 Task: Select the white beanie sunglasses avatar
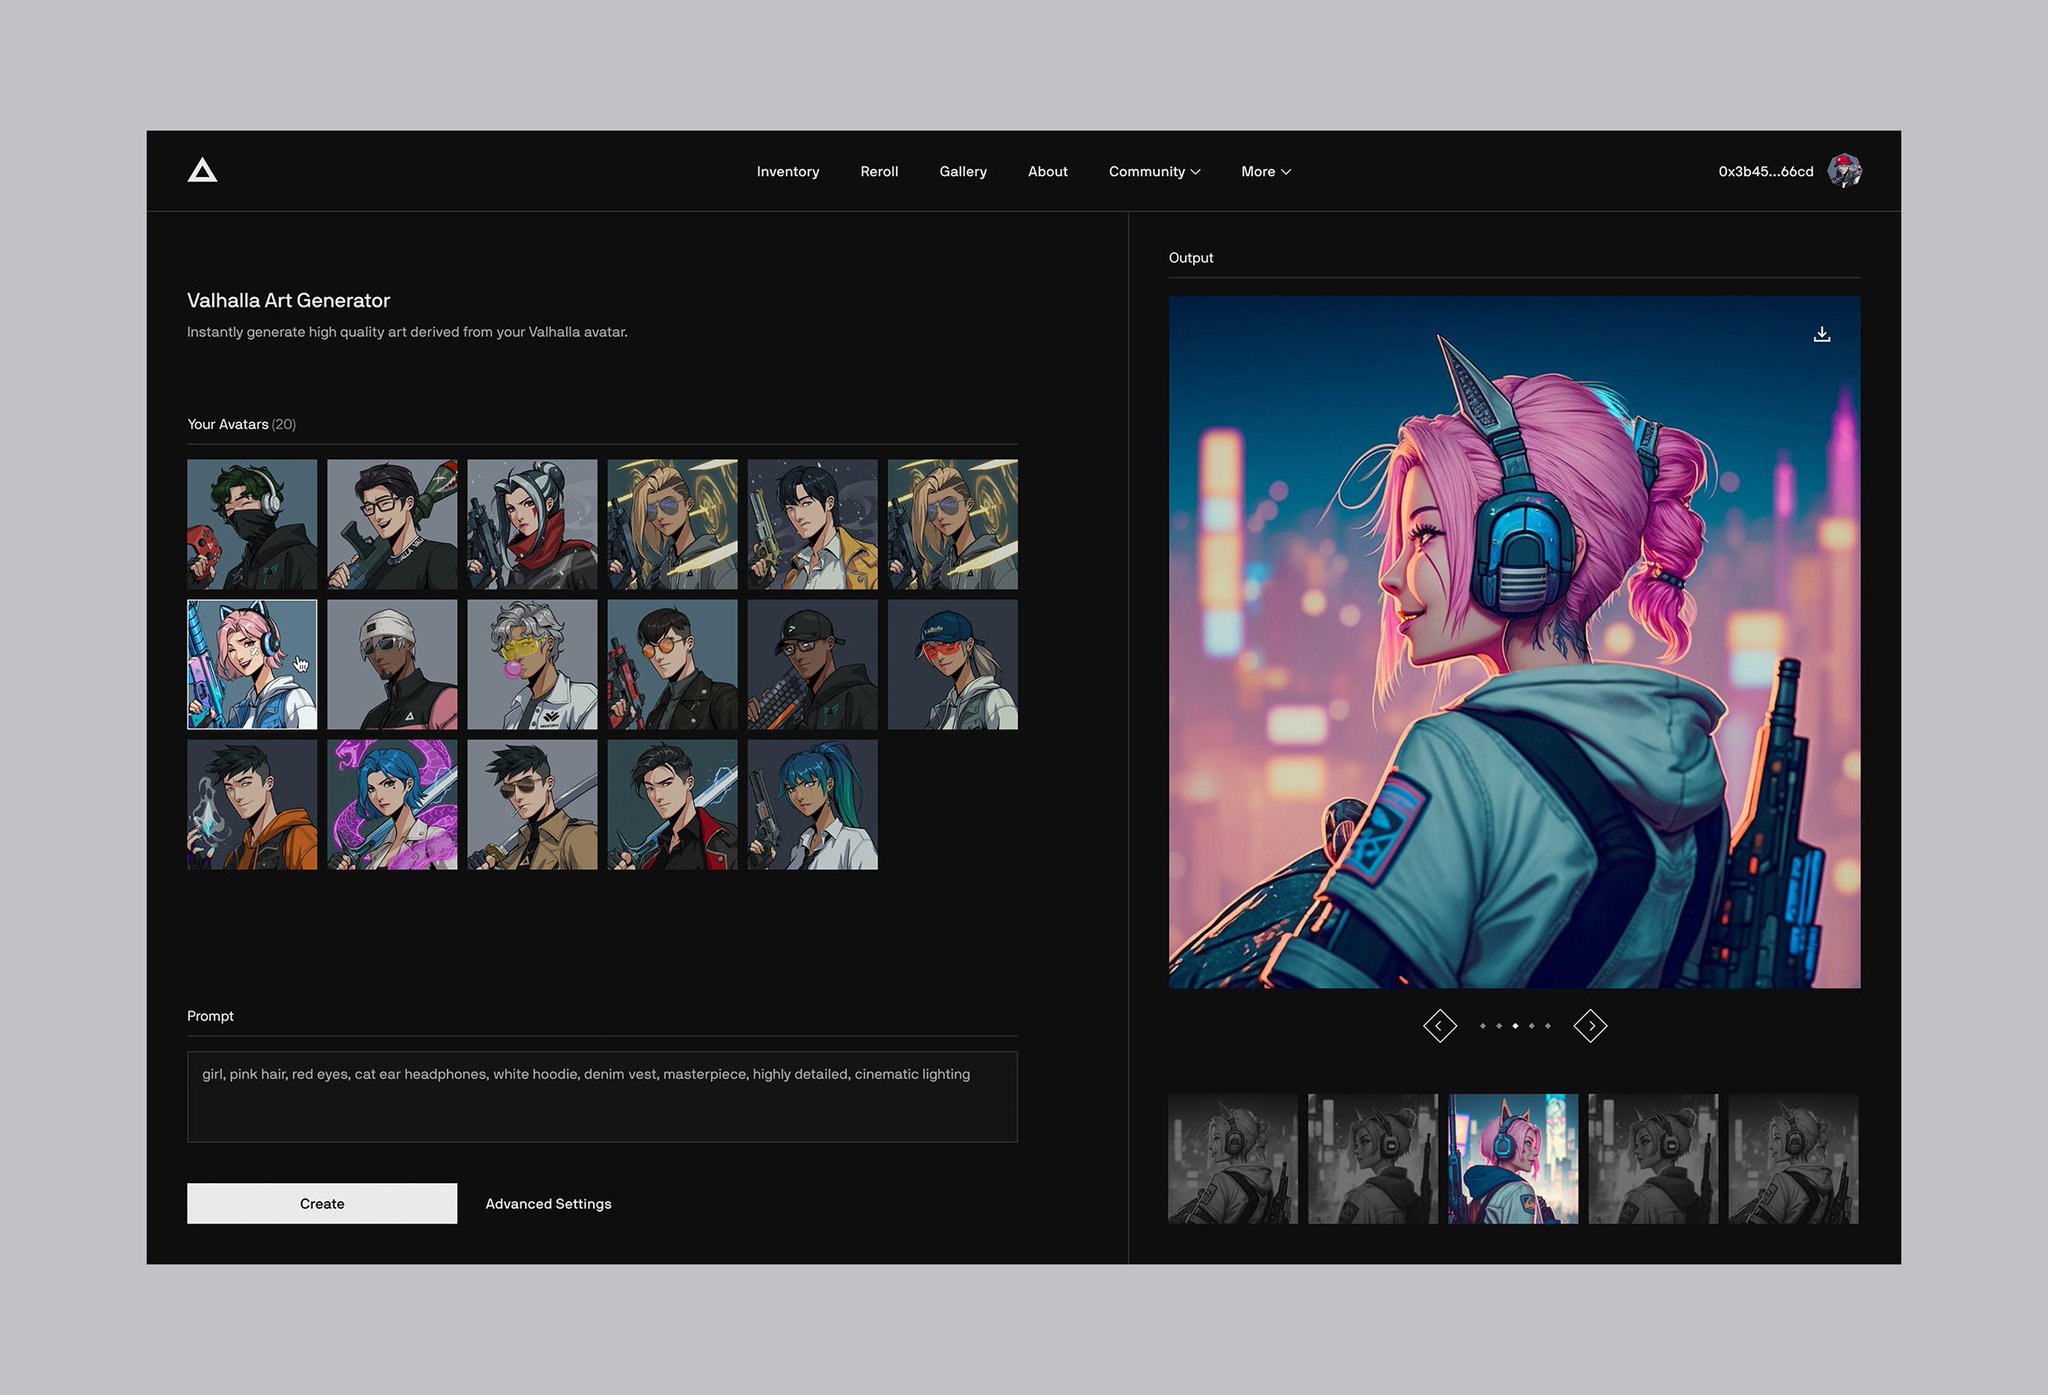[x=392, y=664]
